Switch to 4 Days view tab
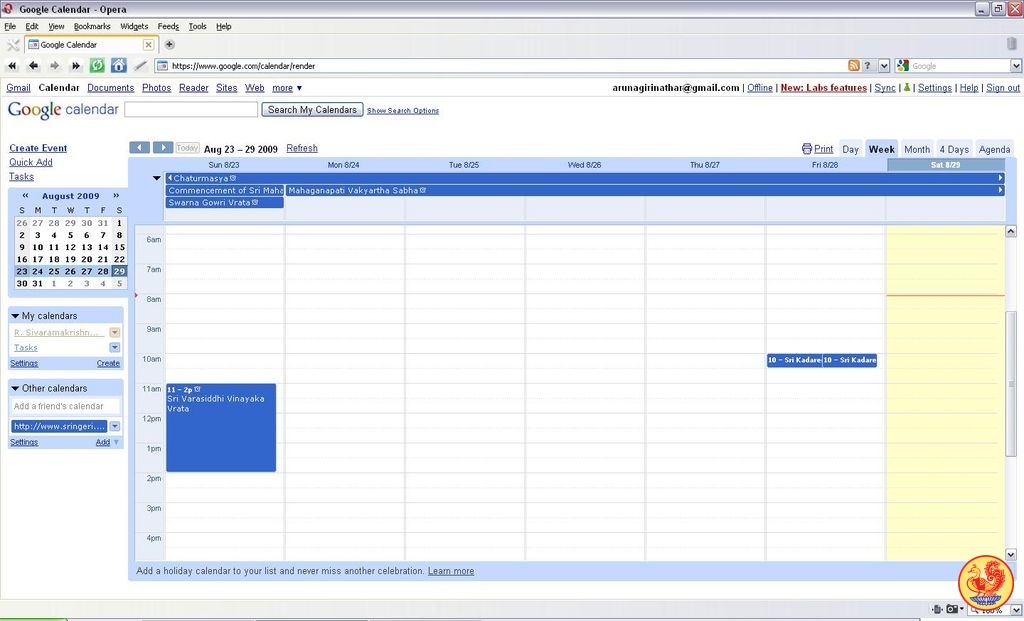The image size is (1024, 621). click(x=954, y=149)
